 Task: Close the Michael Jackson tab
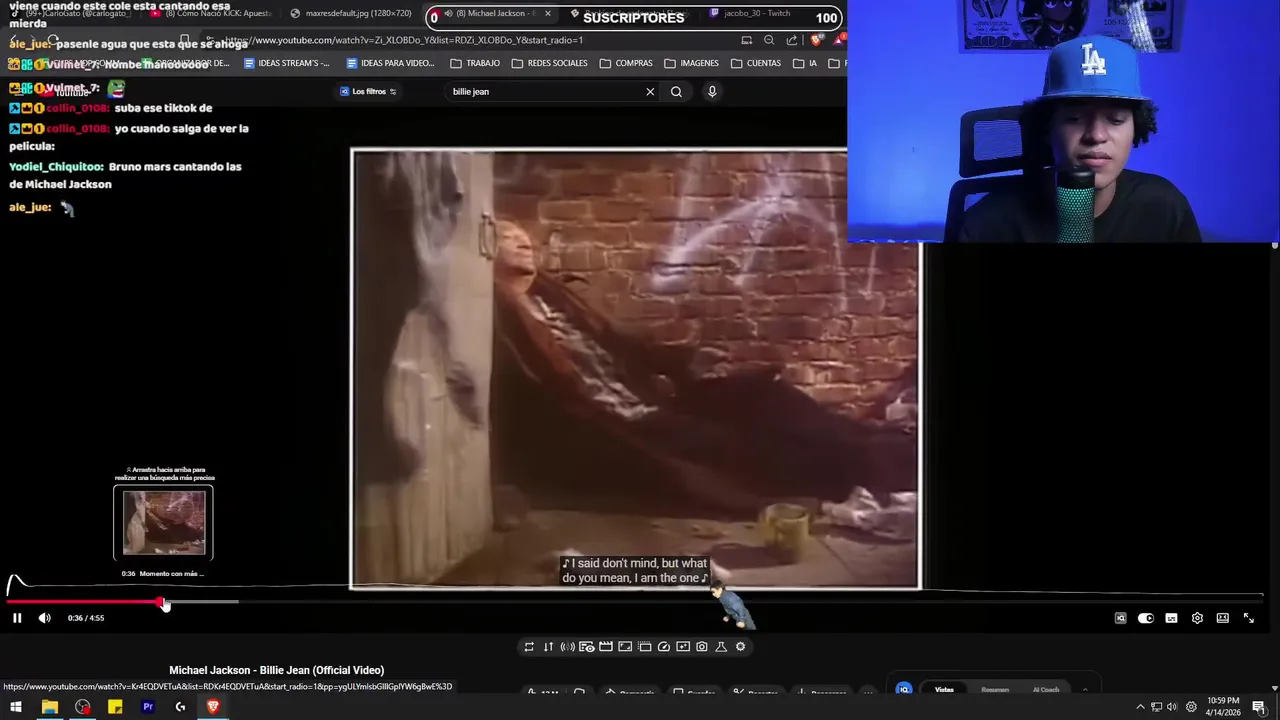pos(547,14)
